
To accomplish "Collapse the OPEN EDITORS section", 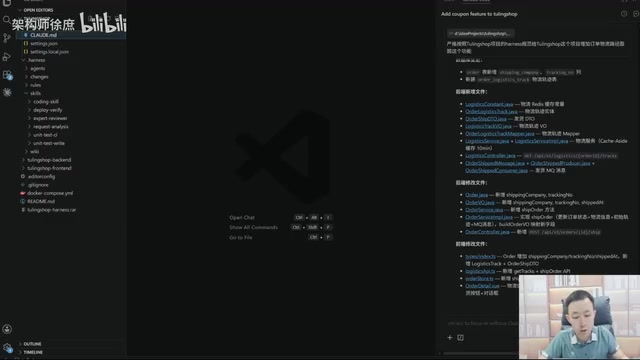I will (x=20, y=10).
